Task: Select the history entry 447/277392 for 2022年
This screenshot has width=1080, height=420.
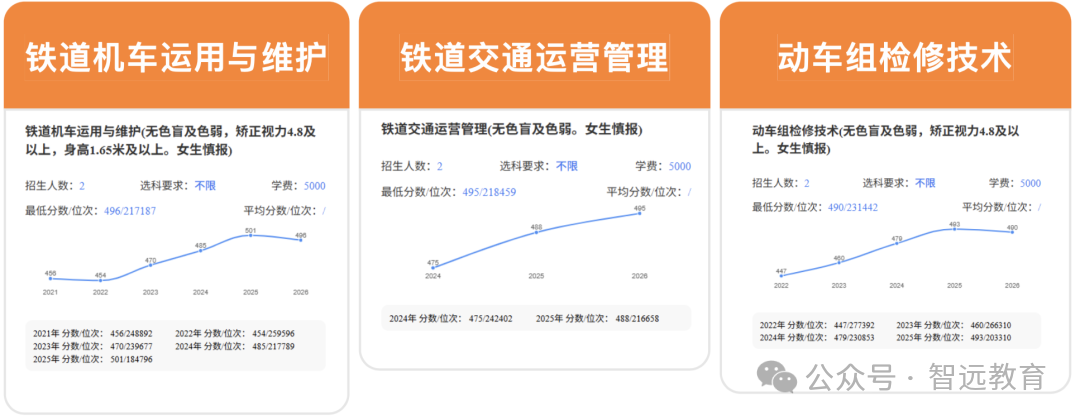Action: click(854, 325)
